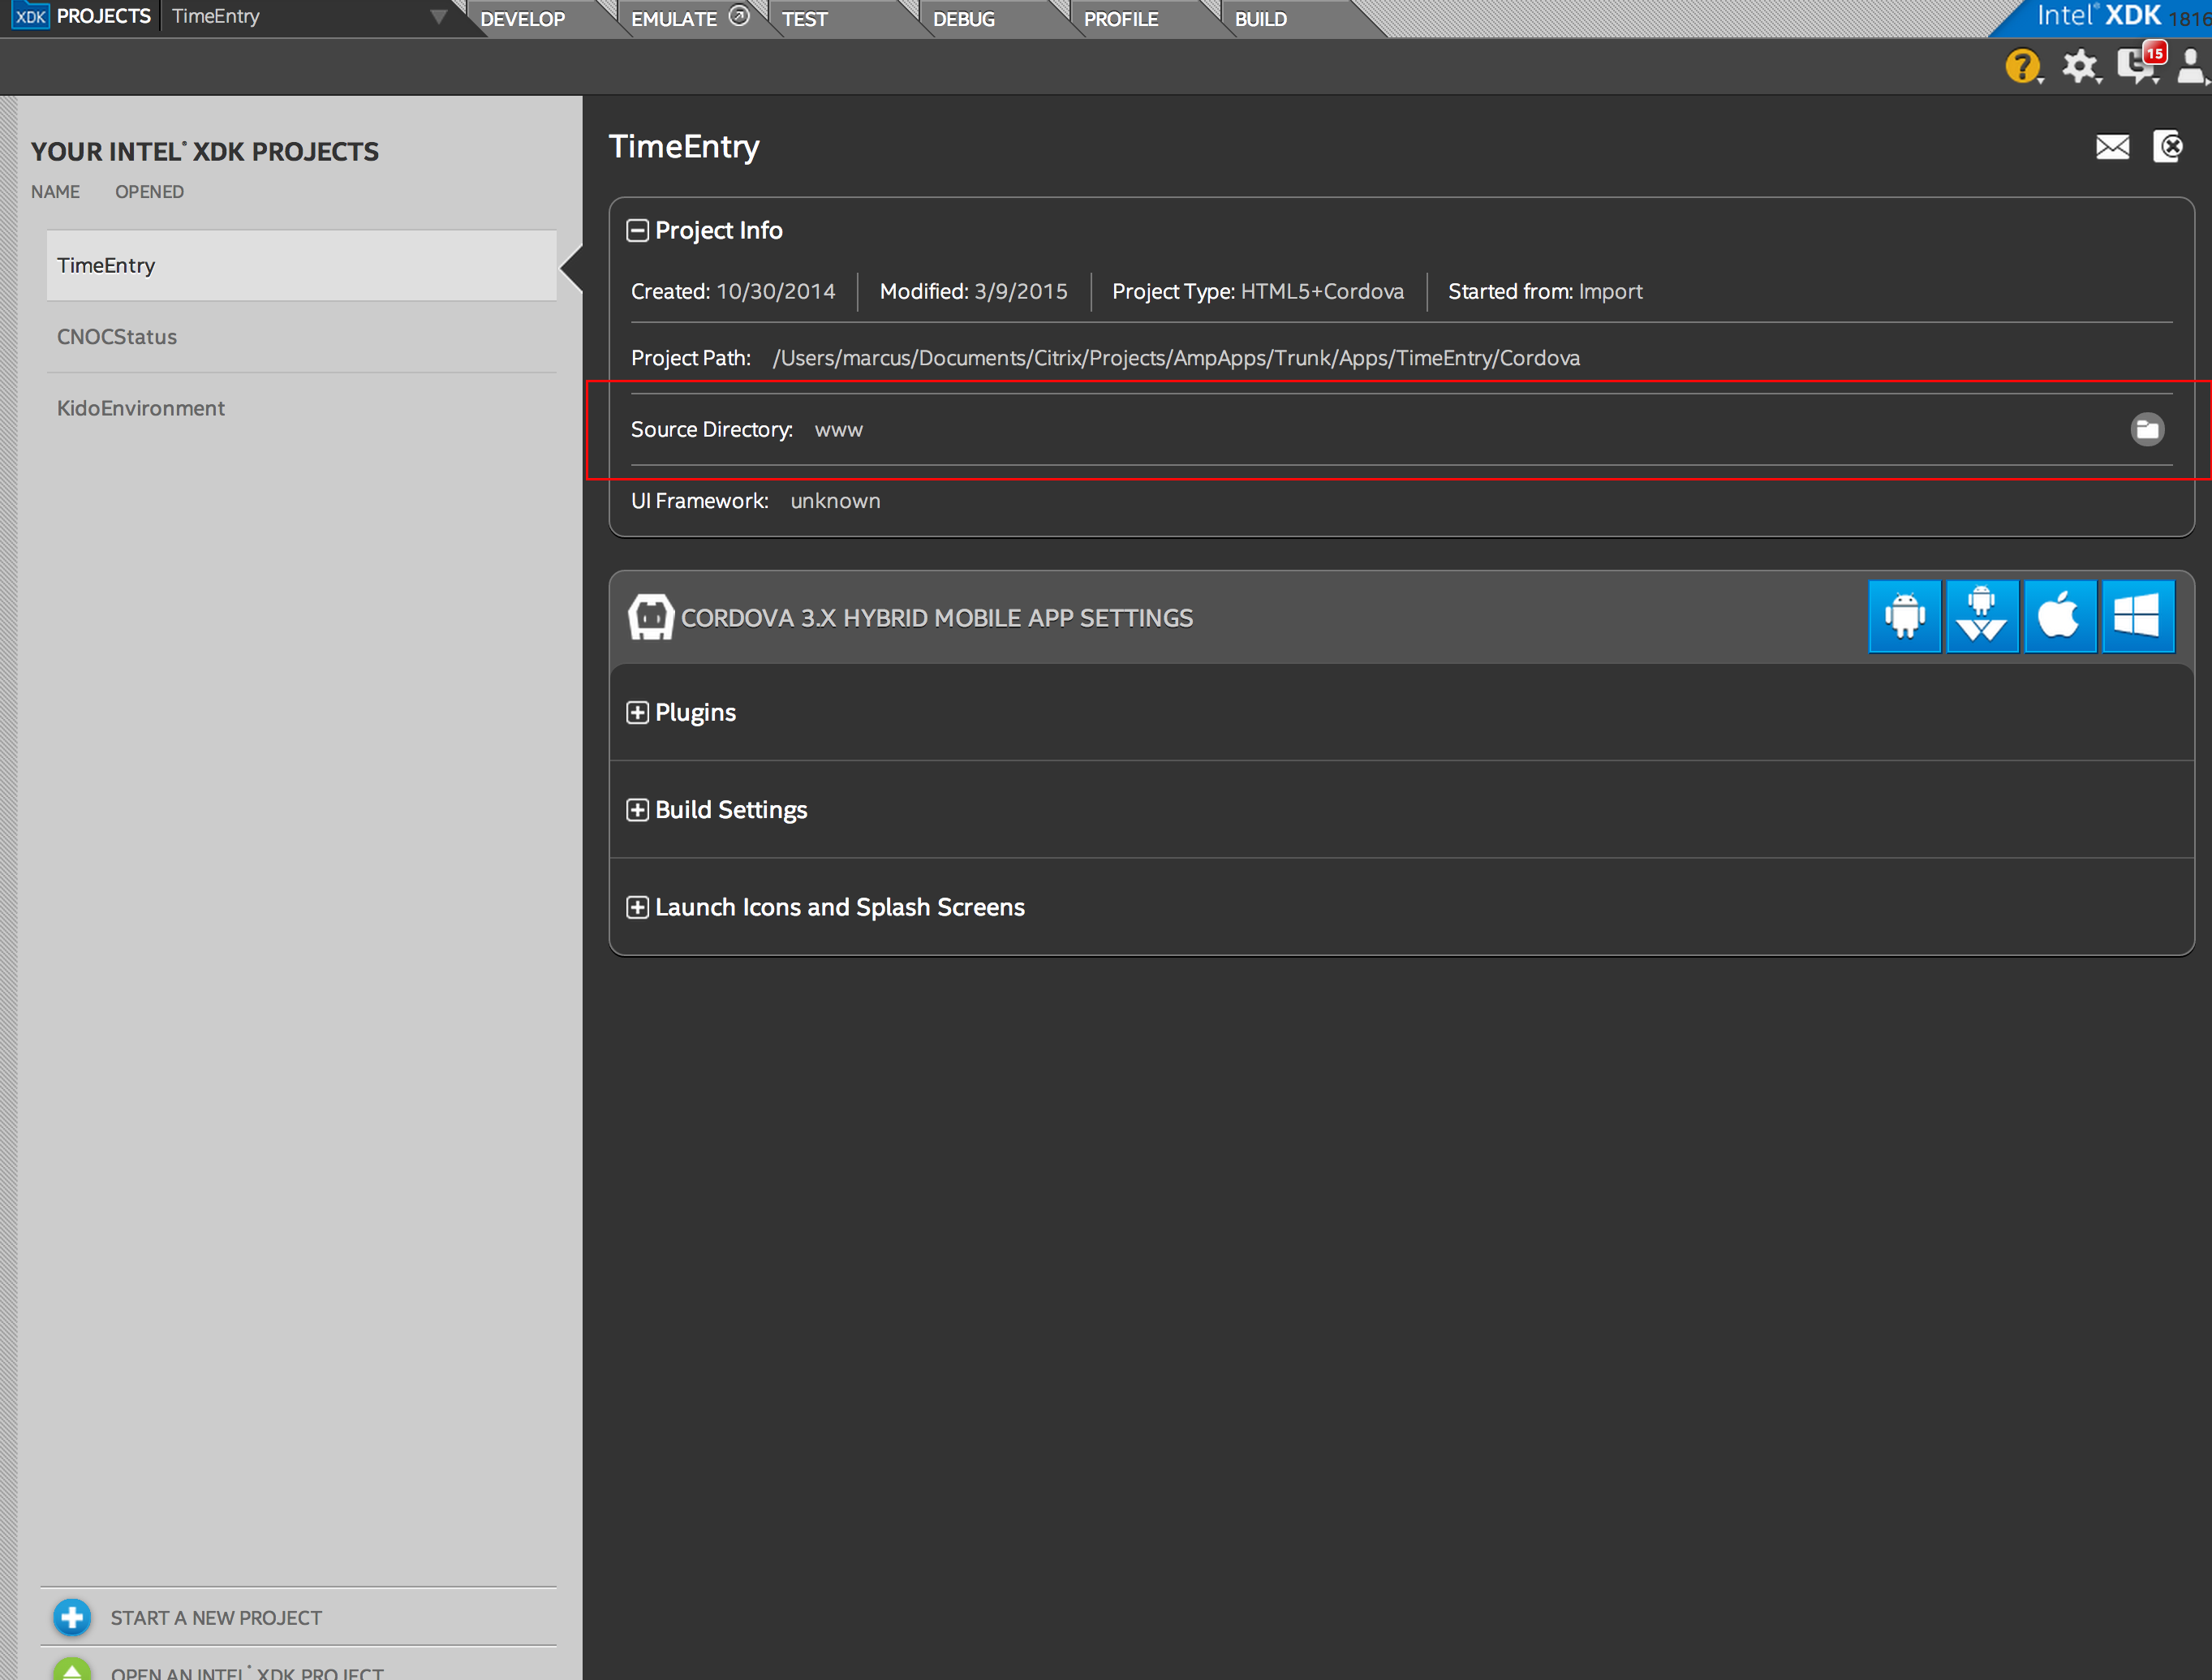Click the remove project icon at top right
Viewport: 2212px width, 1680px height.
[x=2168, y=147]
